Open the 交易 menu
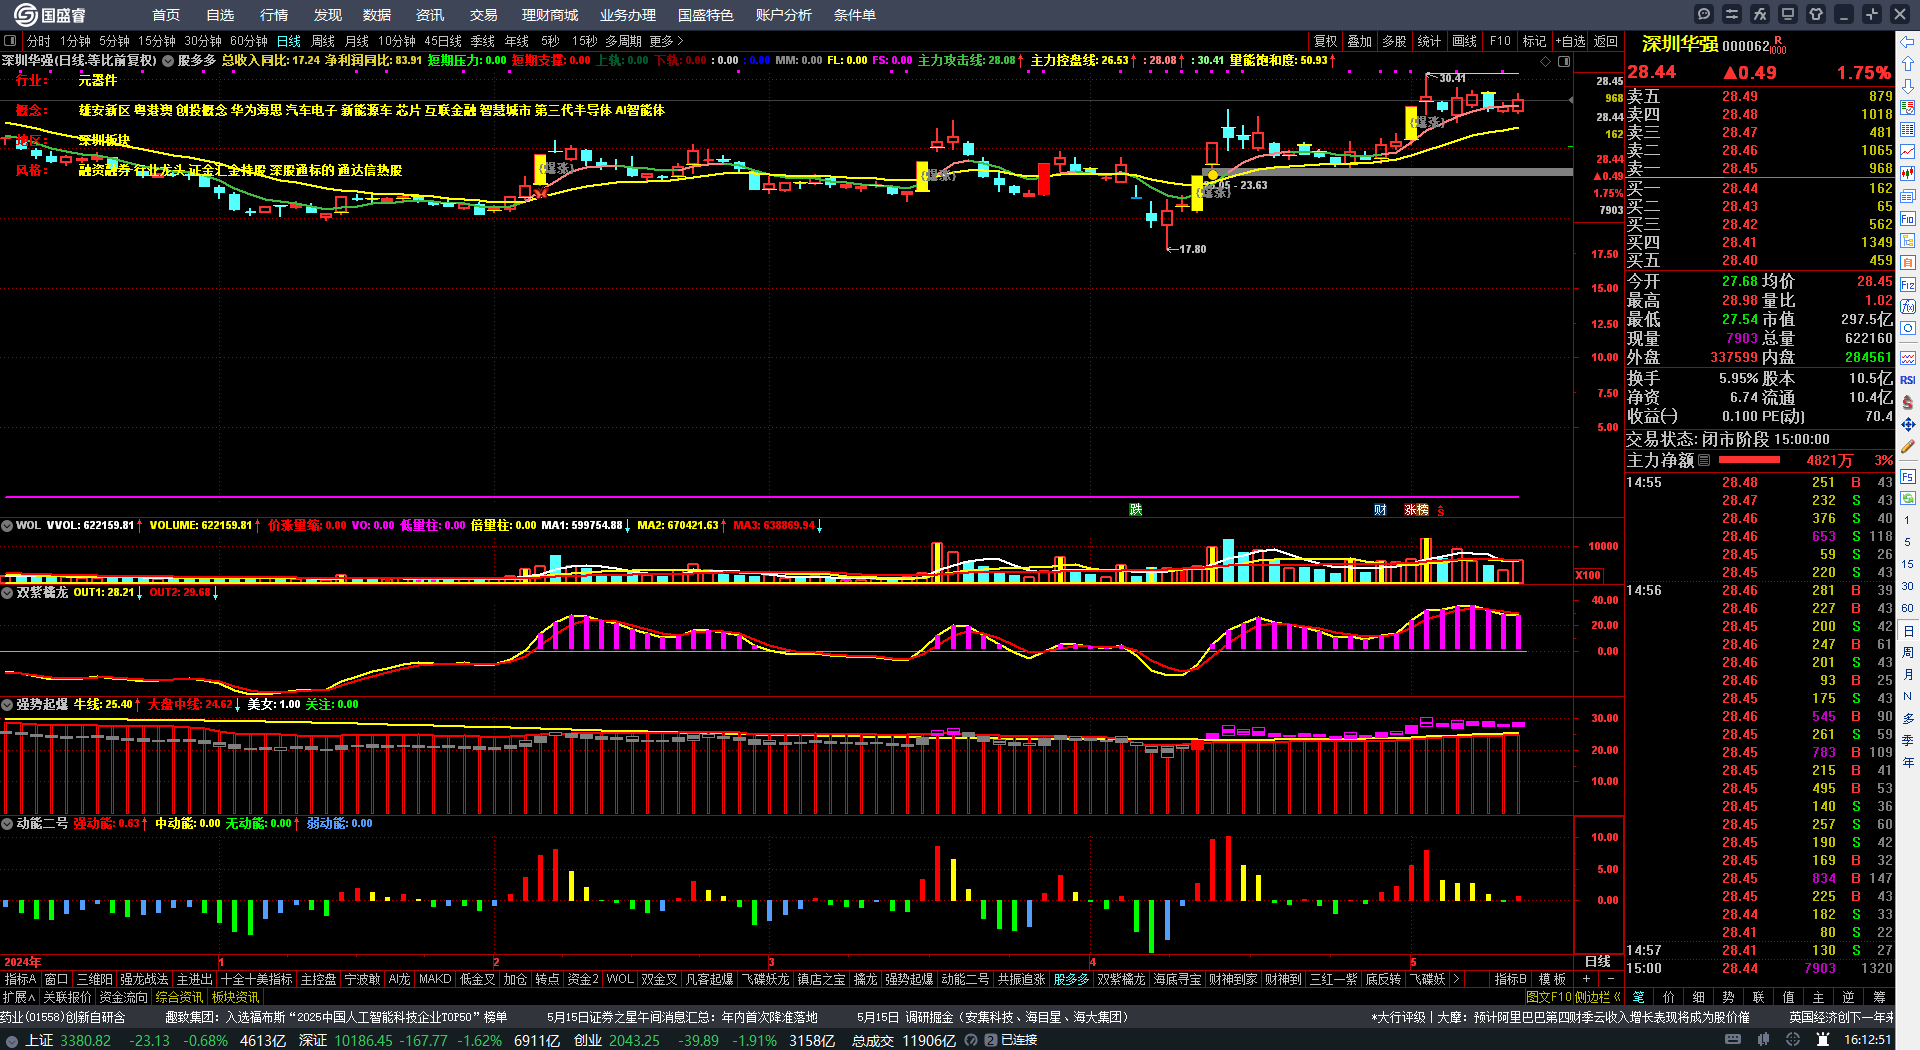 484,15
